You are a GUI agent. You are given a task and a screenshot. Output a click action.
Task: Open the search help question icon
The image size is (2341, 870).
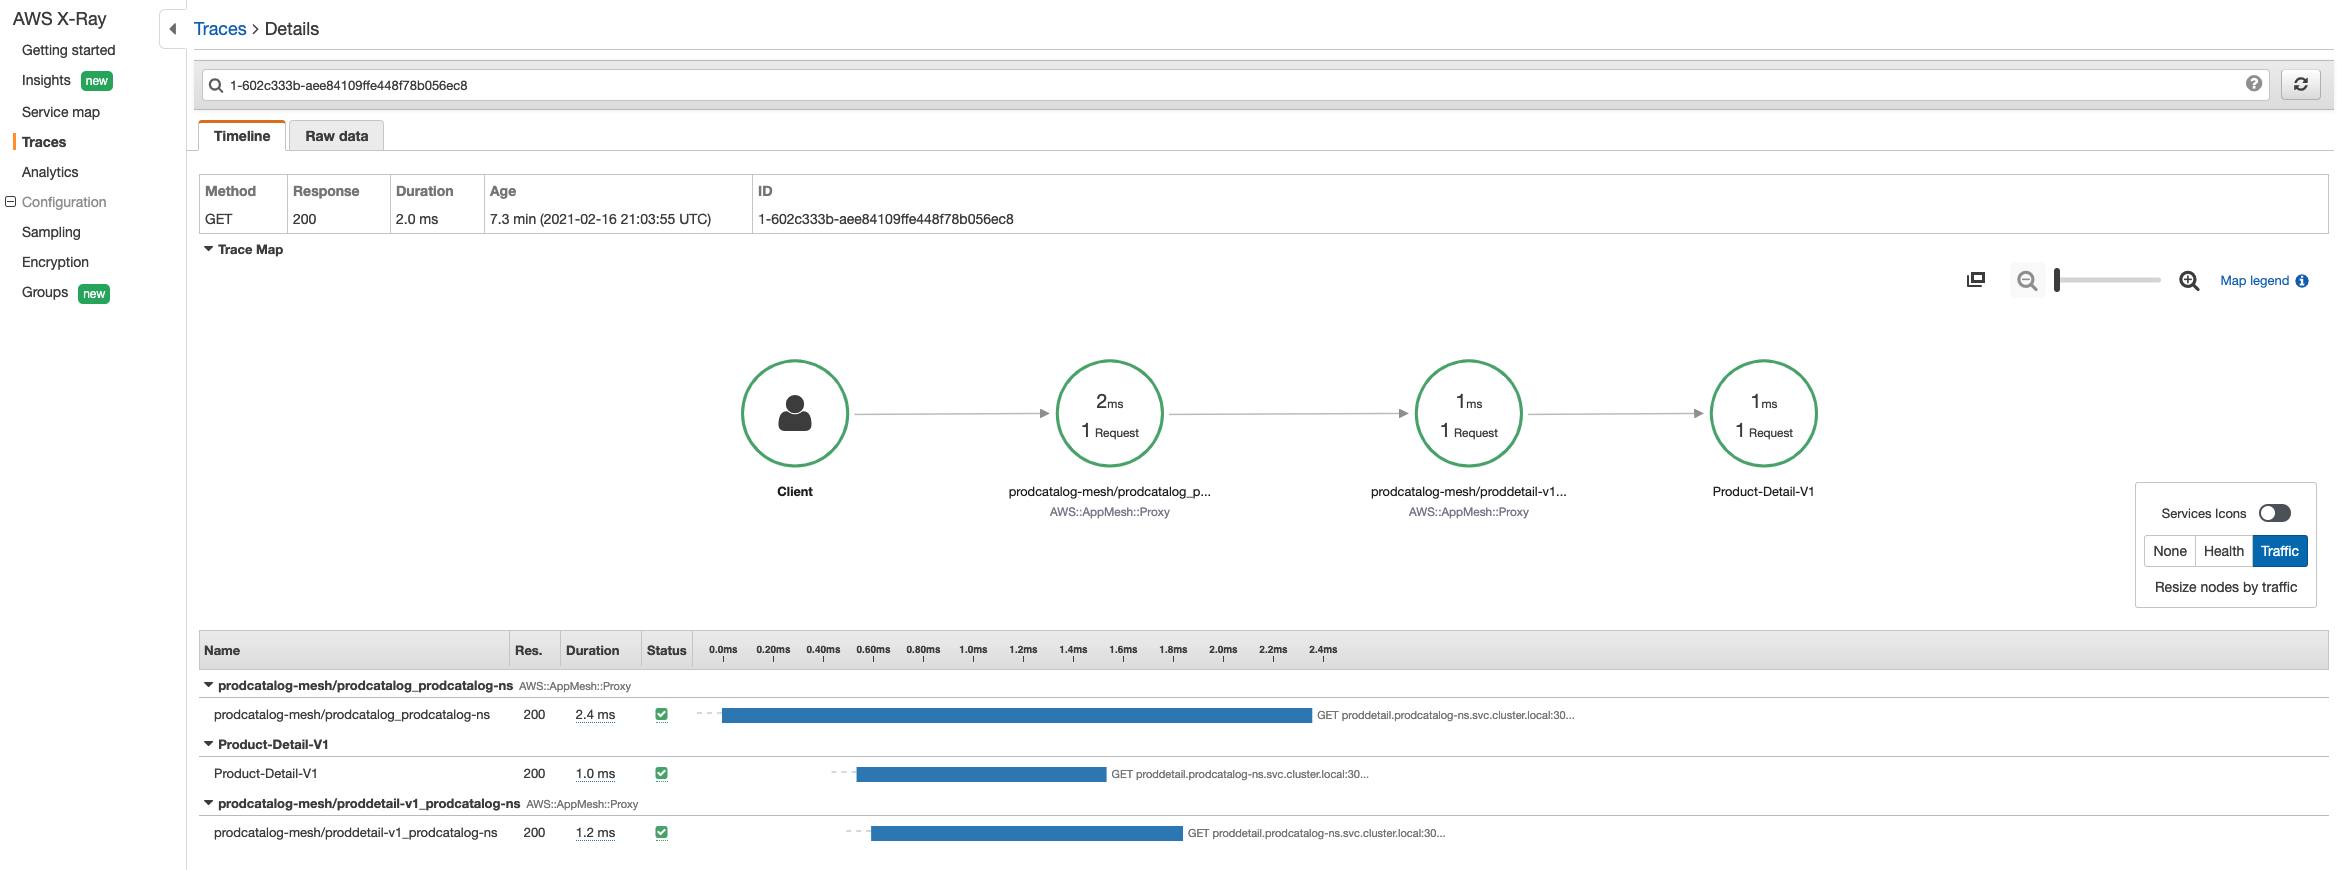click(x=2253, y=84)
